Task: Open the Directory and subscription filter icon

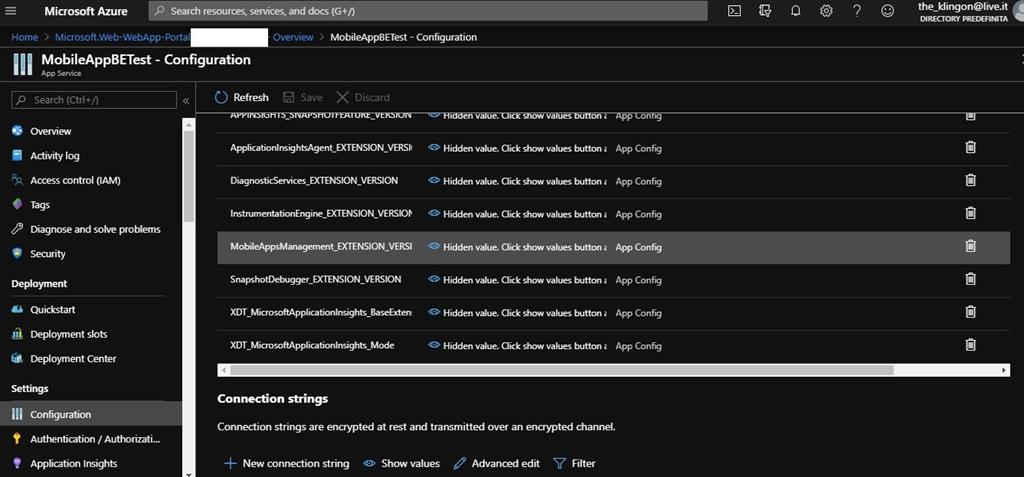Action: pyautogui.click(x=765, y=10)
